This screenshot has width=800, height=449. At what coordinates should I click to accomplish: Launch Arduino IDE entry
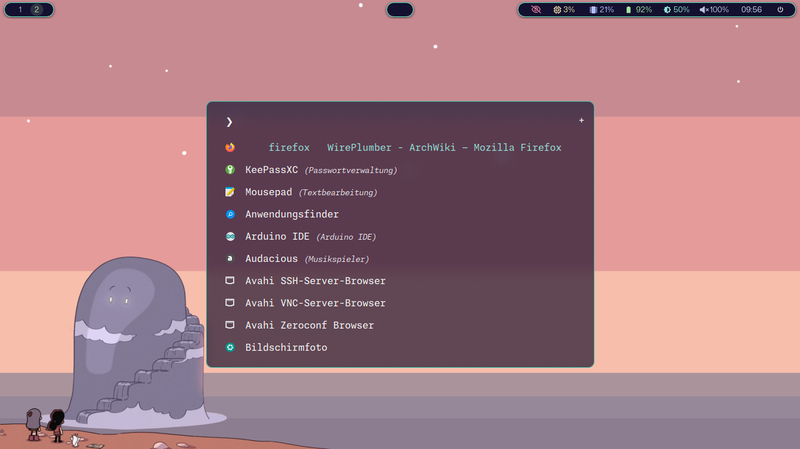pyautogui.click(x=400, y=236)
